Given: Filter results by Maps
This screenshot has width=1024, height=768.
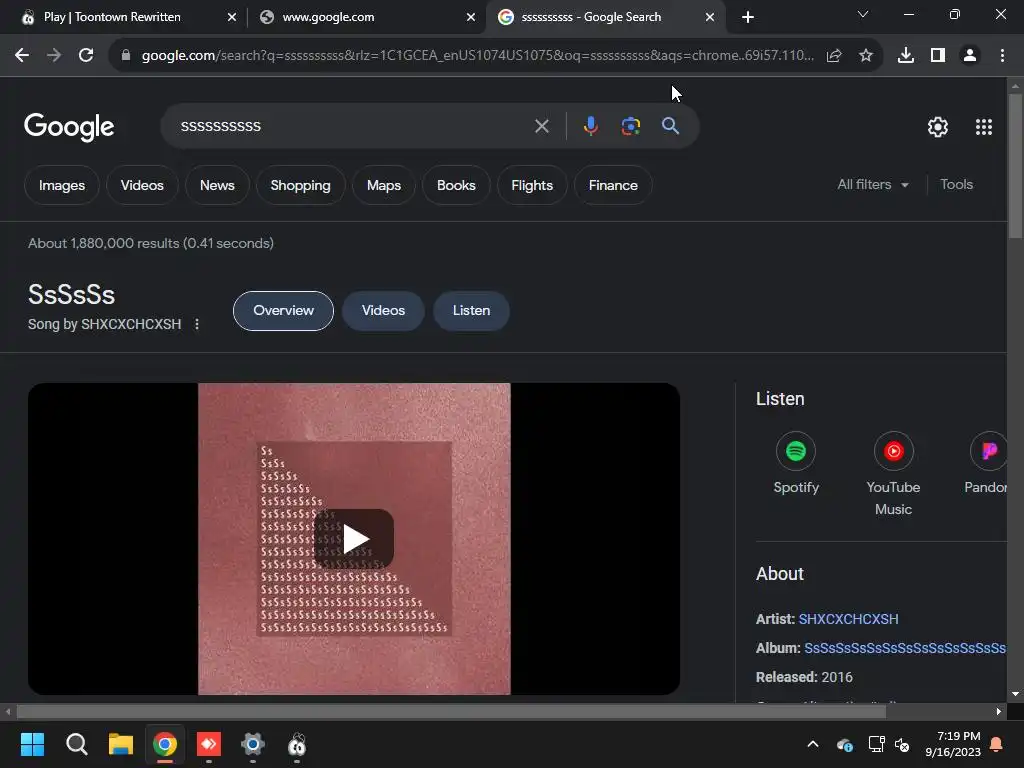Looking at the screenshot, I should pyautogui.click(x=383, y=185).
